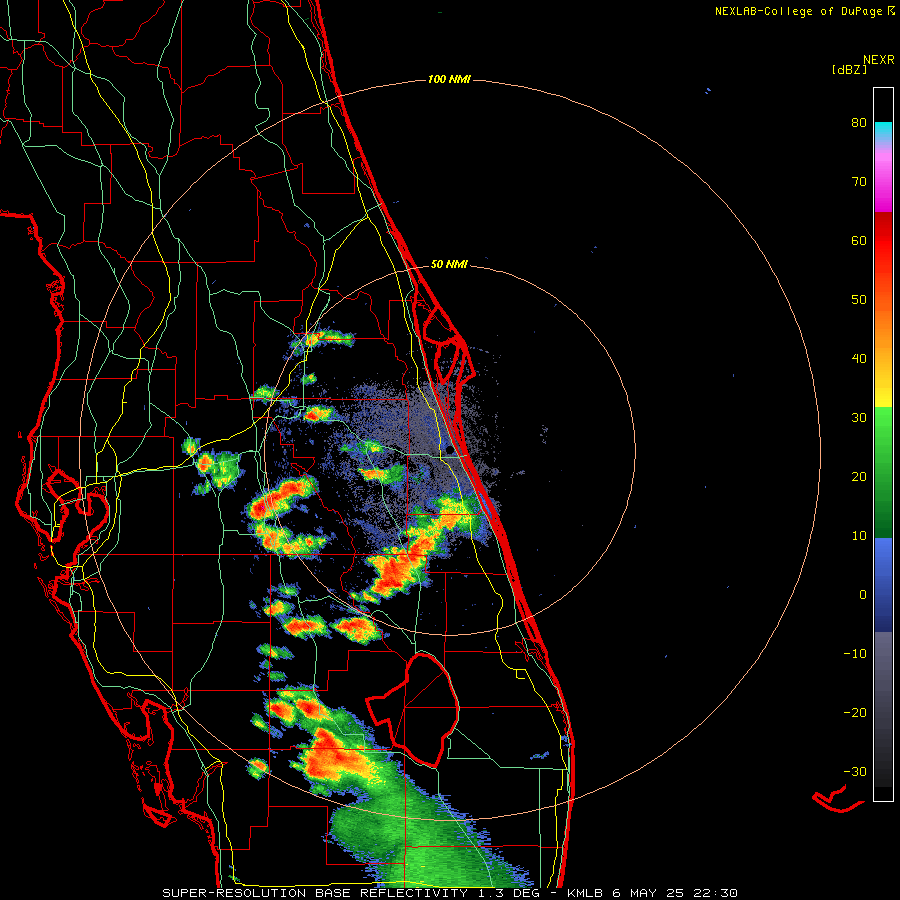Click the green segment of the color bar
The width and height of the screenshot is (900, 900).
point(883,472)
